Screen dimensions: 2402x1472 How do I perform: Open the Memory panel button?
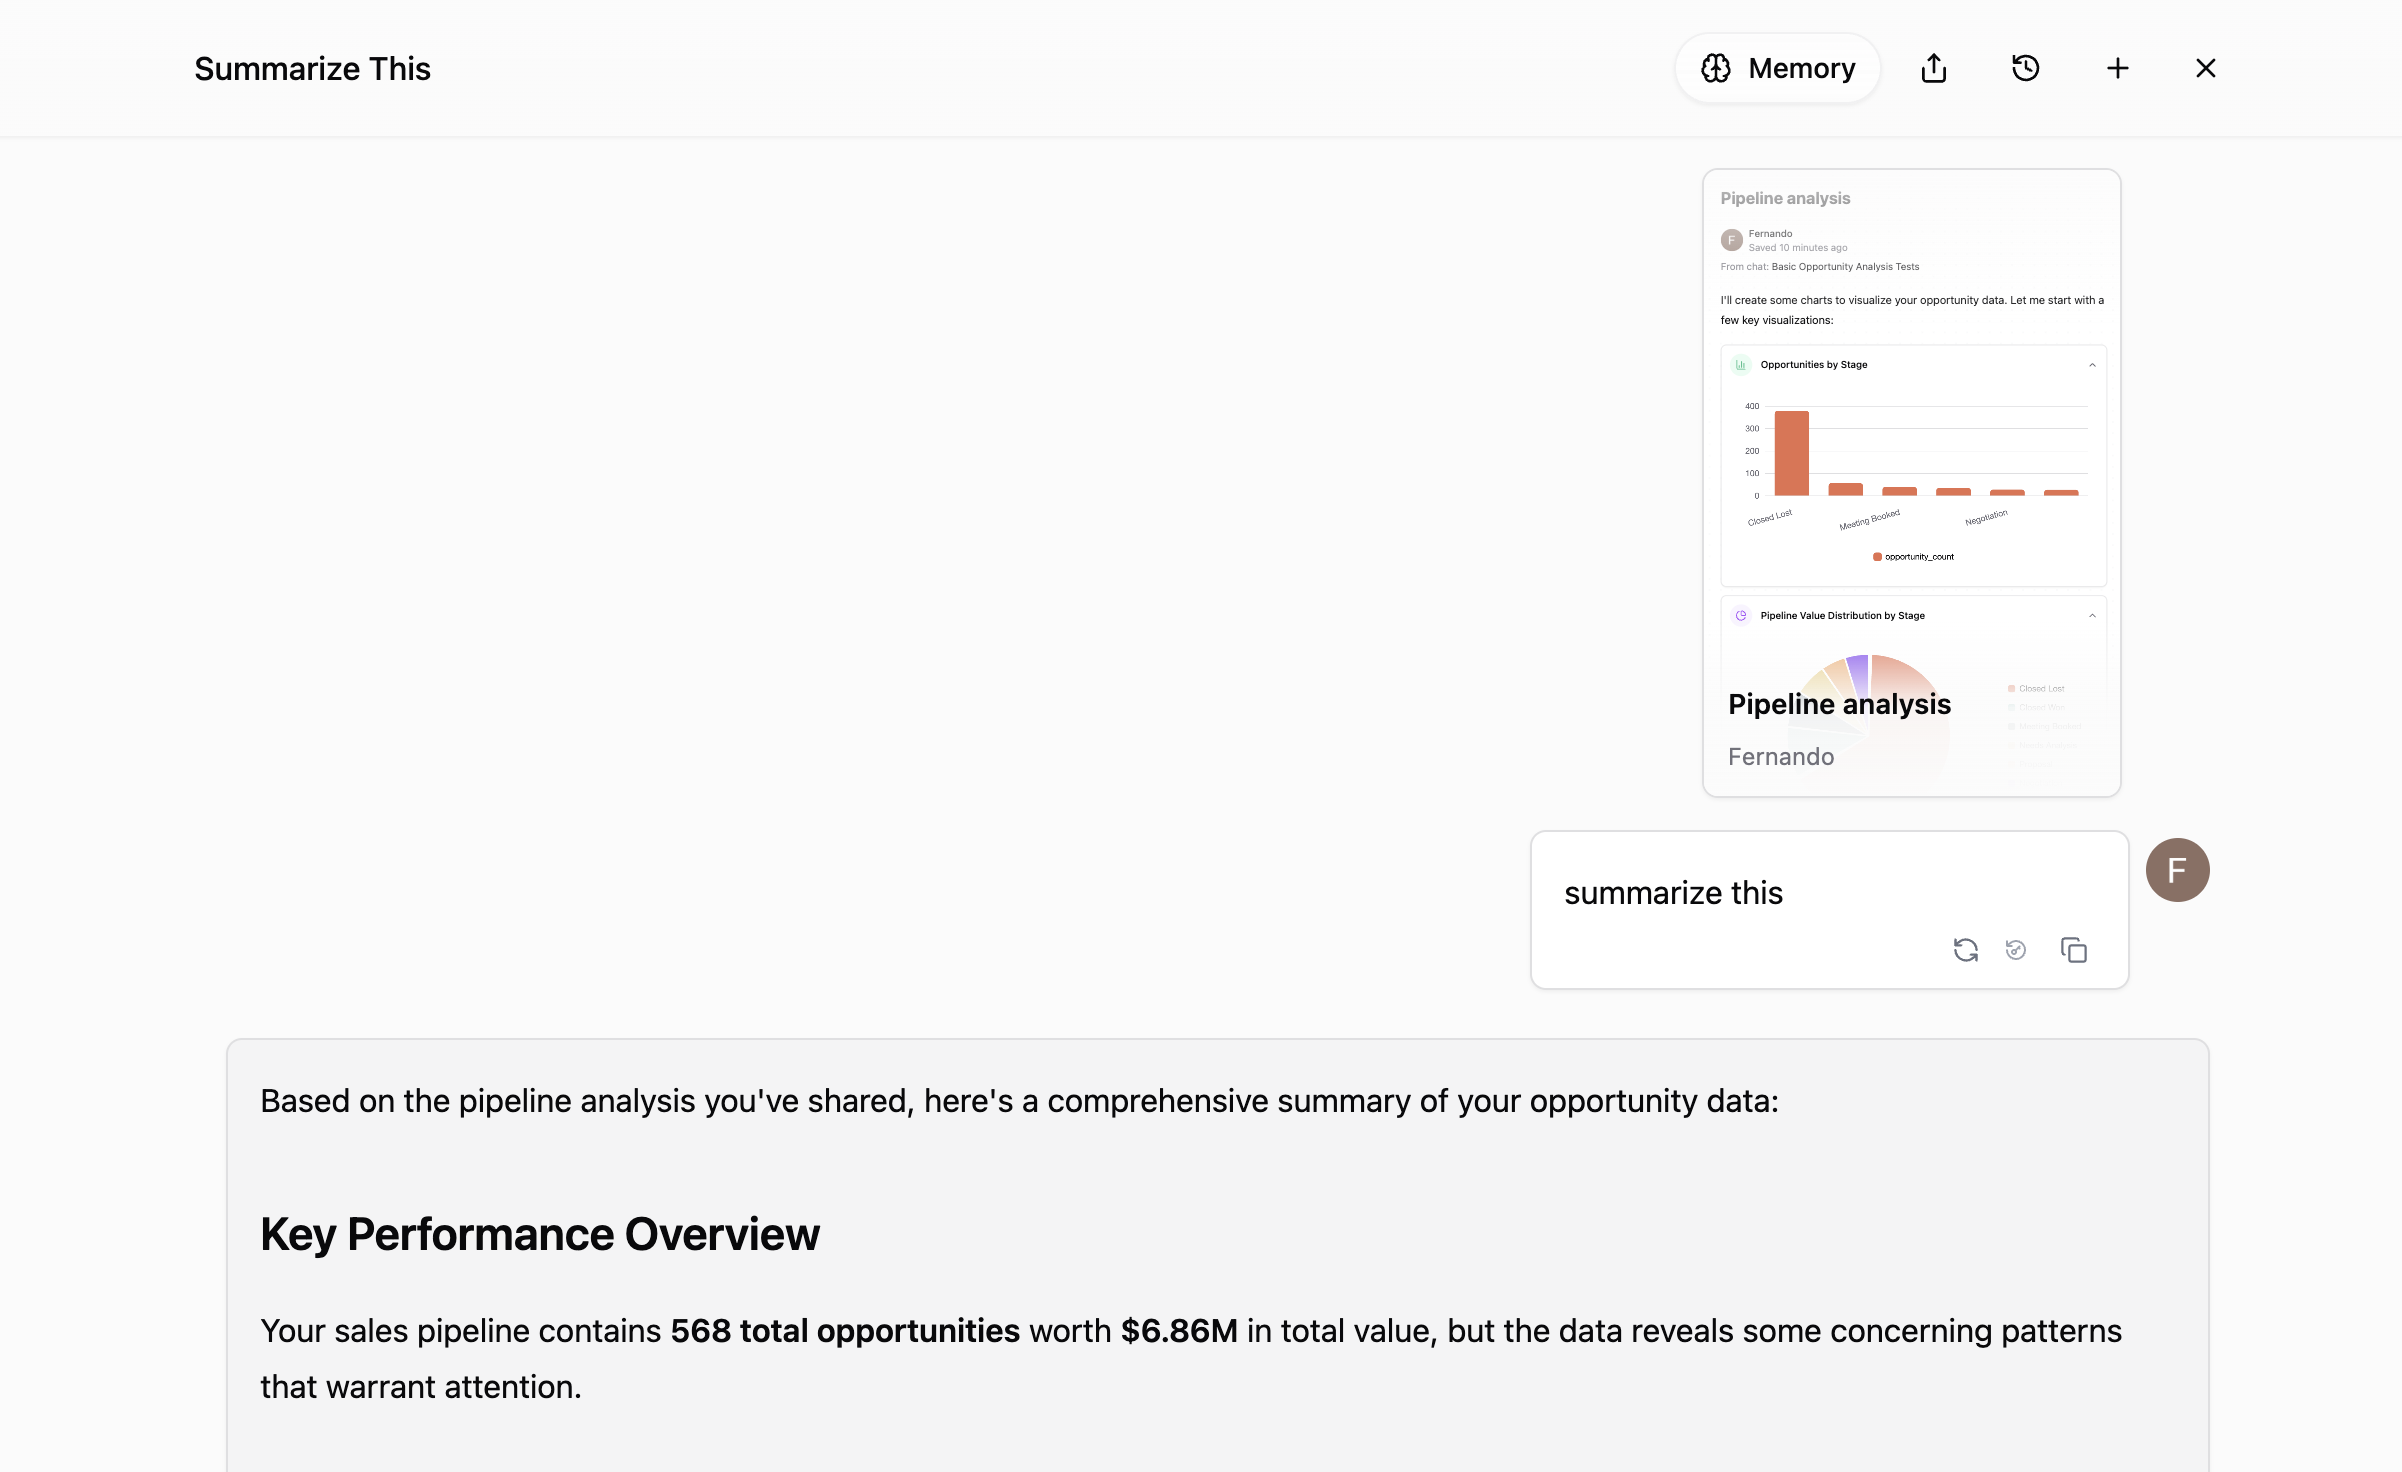tap(1777, 68)
